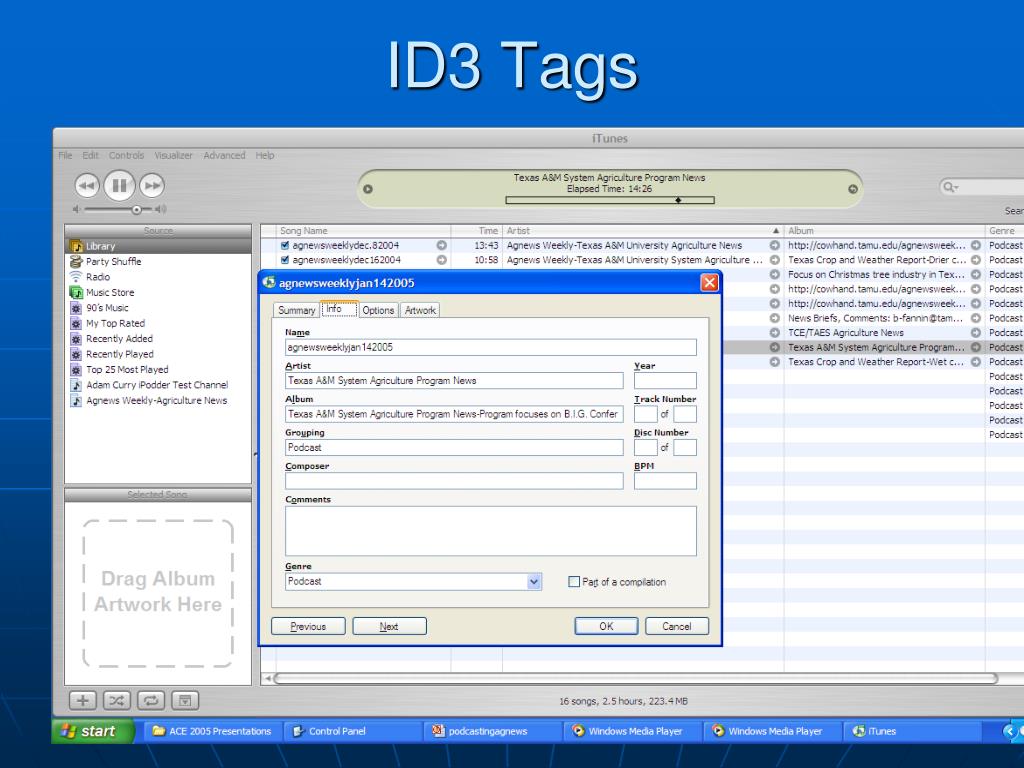Click the magnifier icon in the search box
The width and height of the screenshot is (1024, 768).
point(950,187)
